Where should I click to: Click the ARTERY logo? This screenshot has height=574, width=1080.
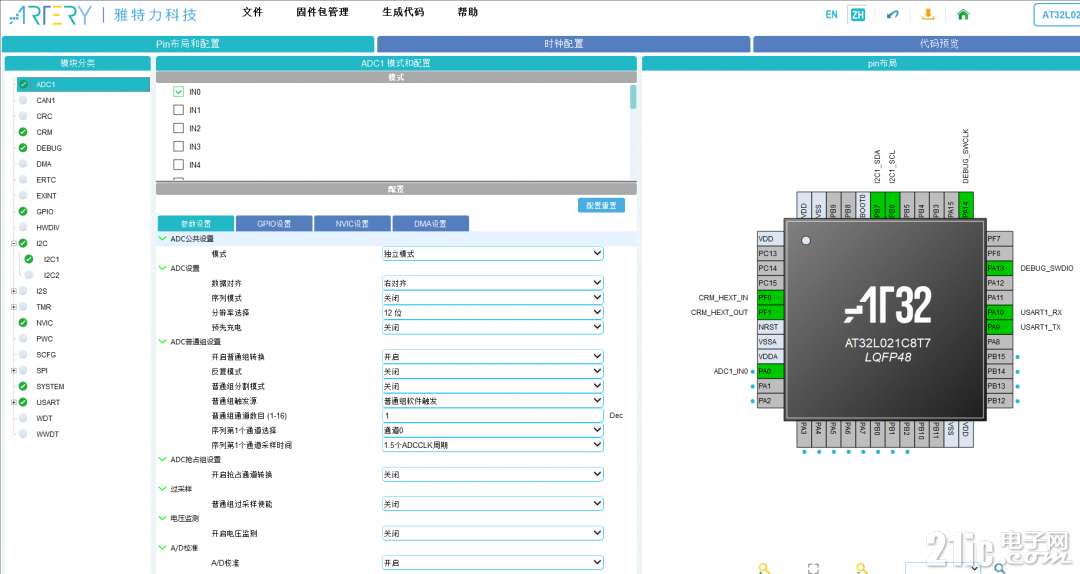(x=52, y=15)
